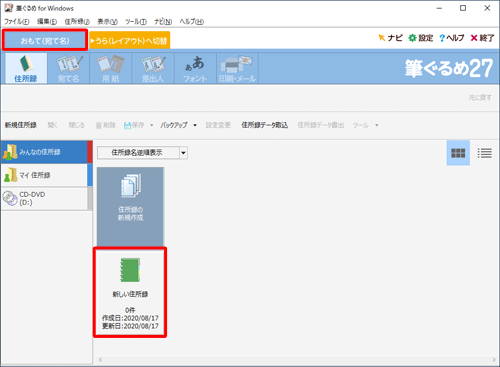Click バックアップ button

point(174,125)
